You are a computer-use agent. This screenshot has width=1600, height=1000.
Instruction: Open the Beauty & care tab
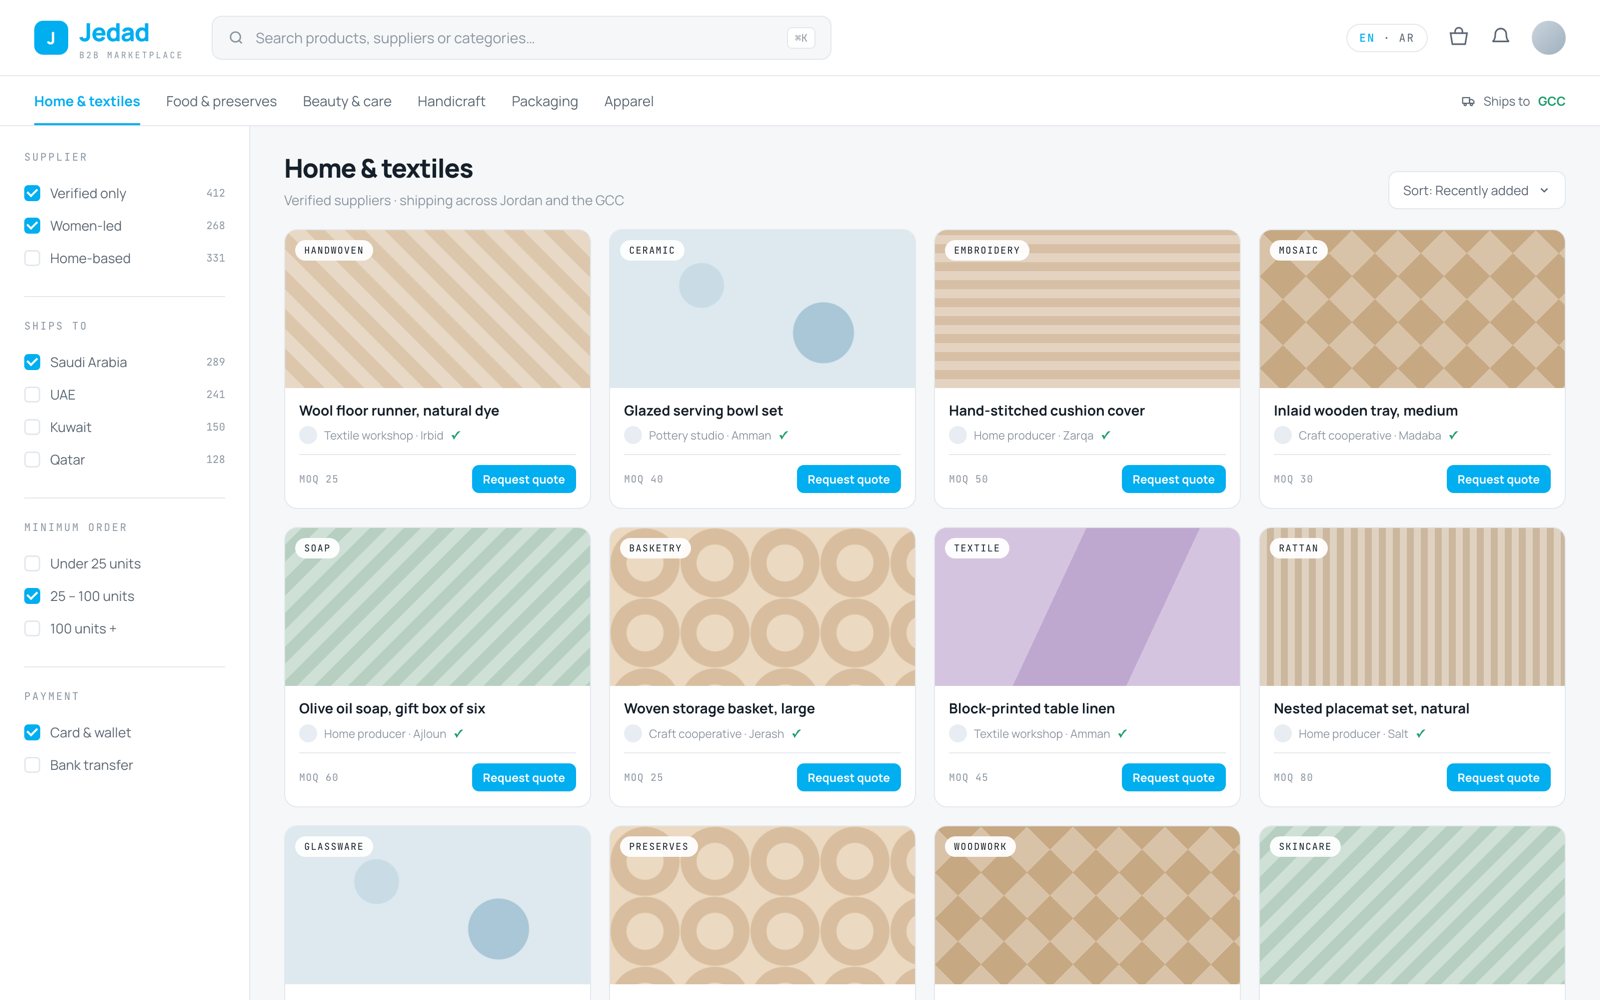(x=347, y=101)
